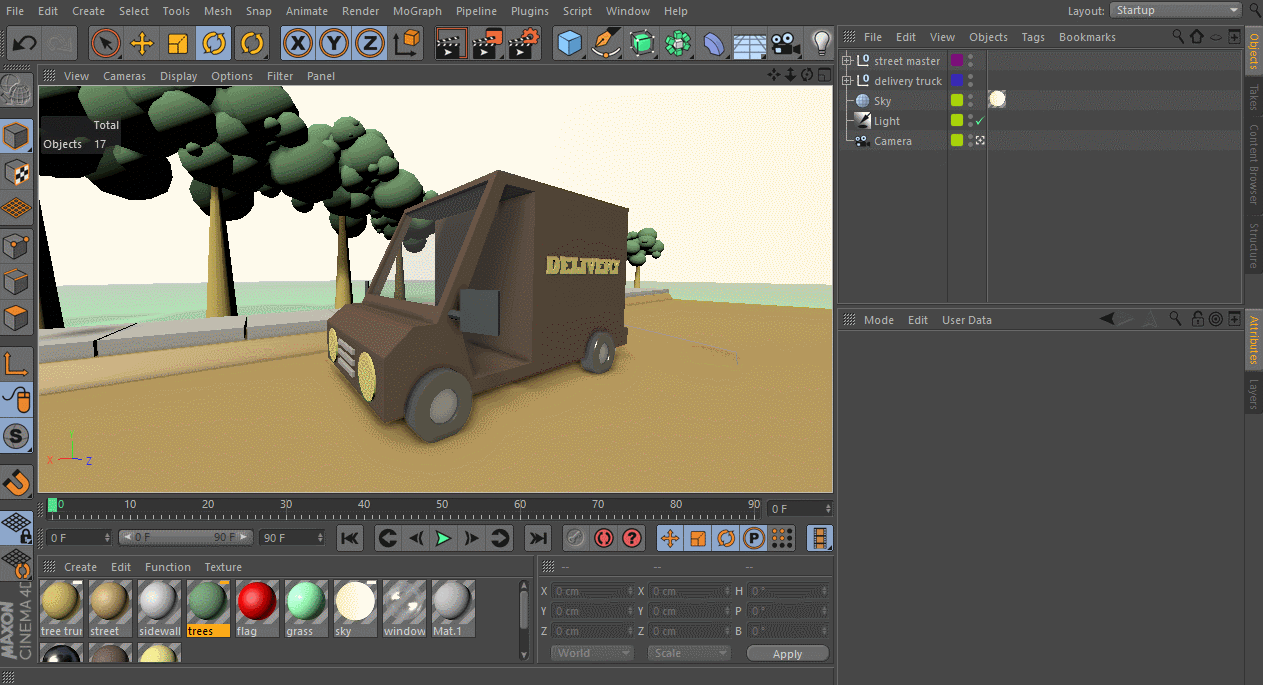Add a floor environment object
This screenshot has height=685, width=1263.
point(750,43)
